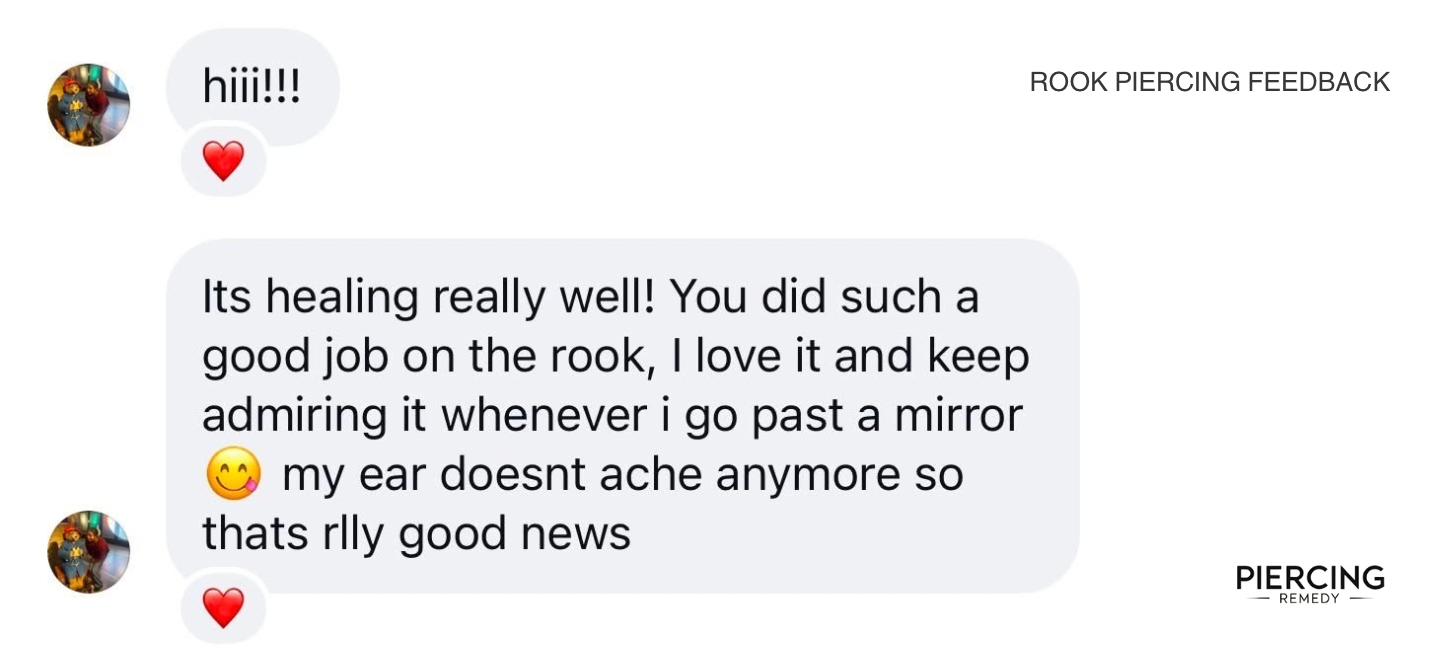The image size is (1450, 650).
Task: Tap the heart reaction under hiii!!!
Action: coord(223,161)
